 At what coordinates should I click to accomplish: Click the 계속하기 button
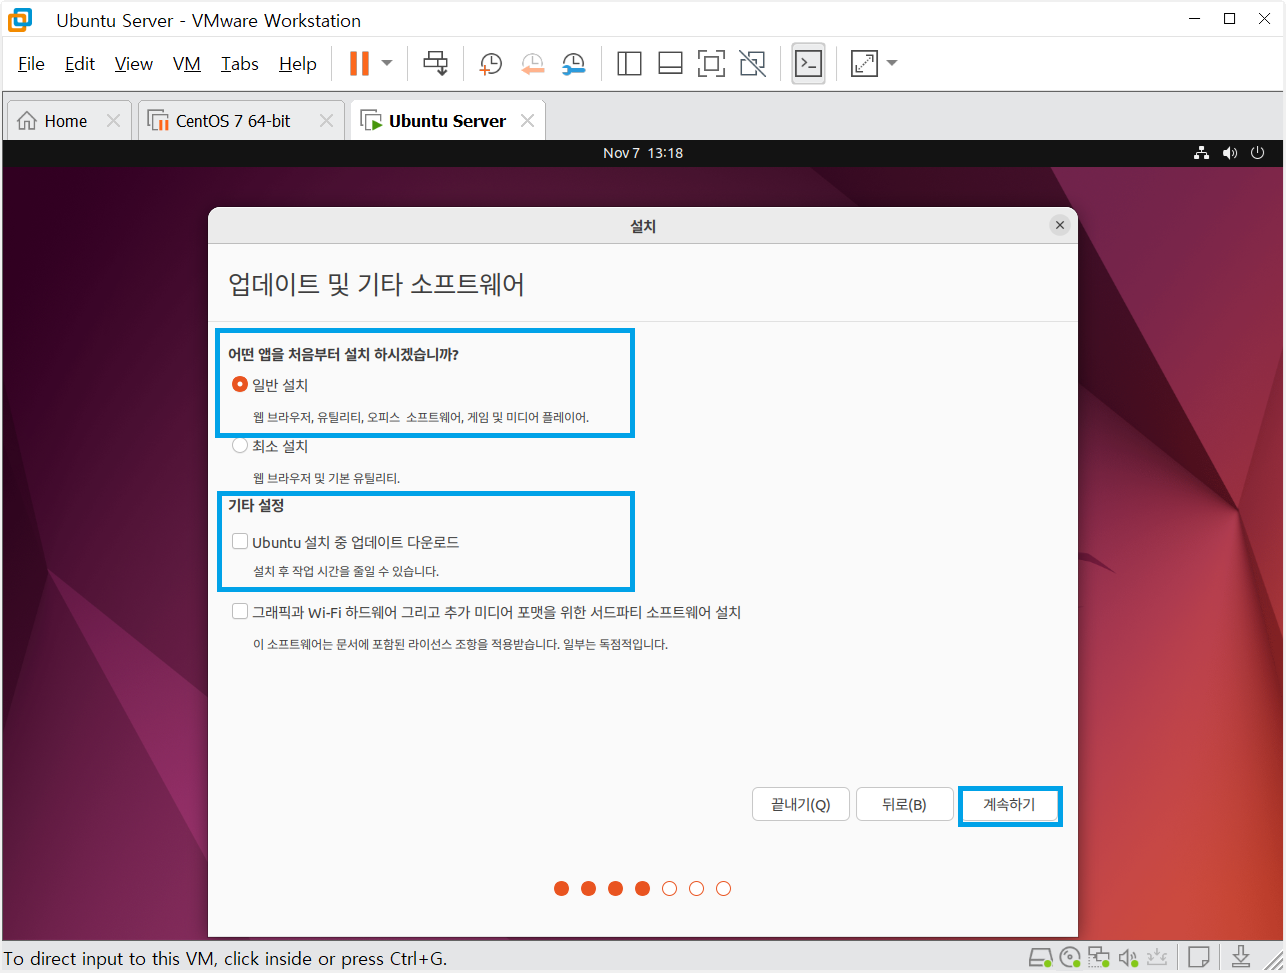(x=1009, y=804)
